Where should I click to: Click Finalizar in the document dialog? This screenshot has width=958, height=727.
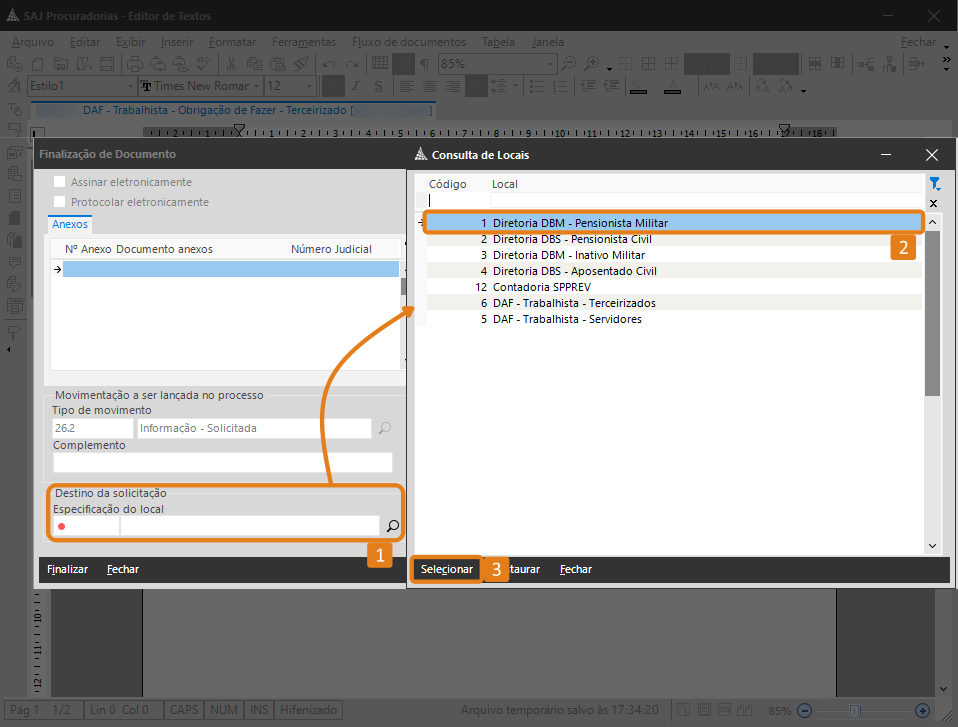click(67, 569)
